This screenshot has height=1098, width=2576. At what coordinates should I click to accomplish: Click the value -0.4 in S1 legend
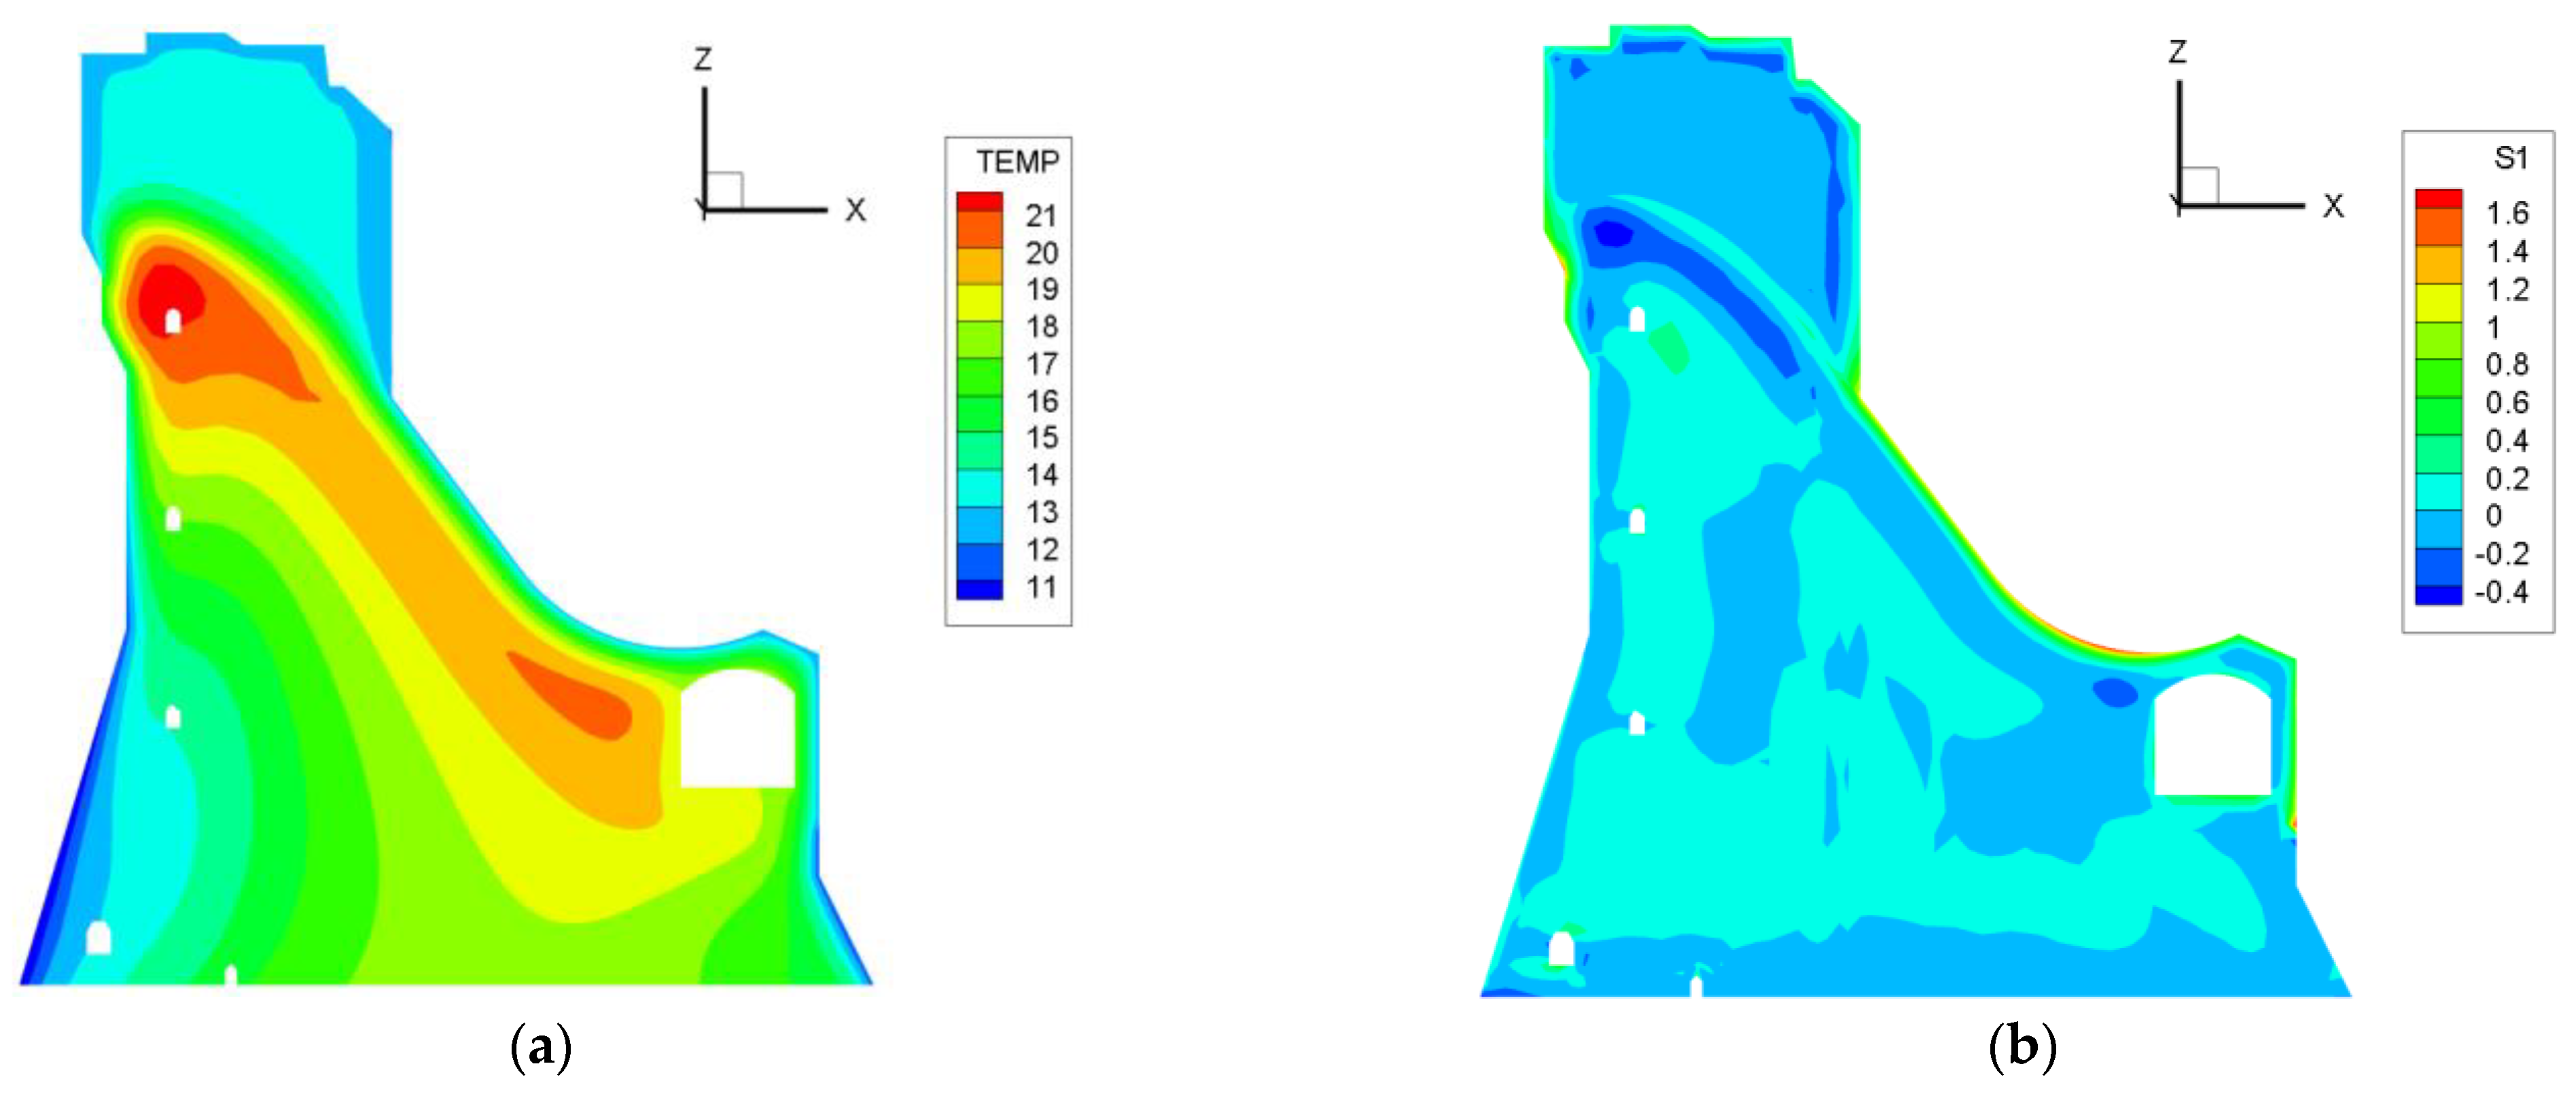[2501, 592]
